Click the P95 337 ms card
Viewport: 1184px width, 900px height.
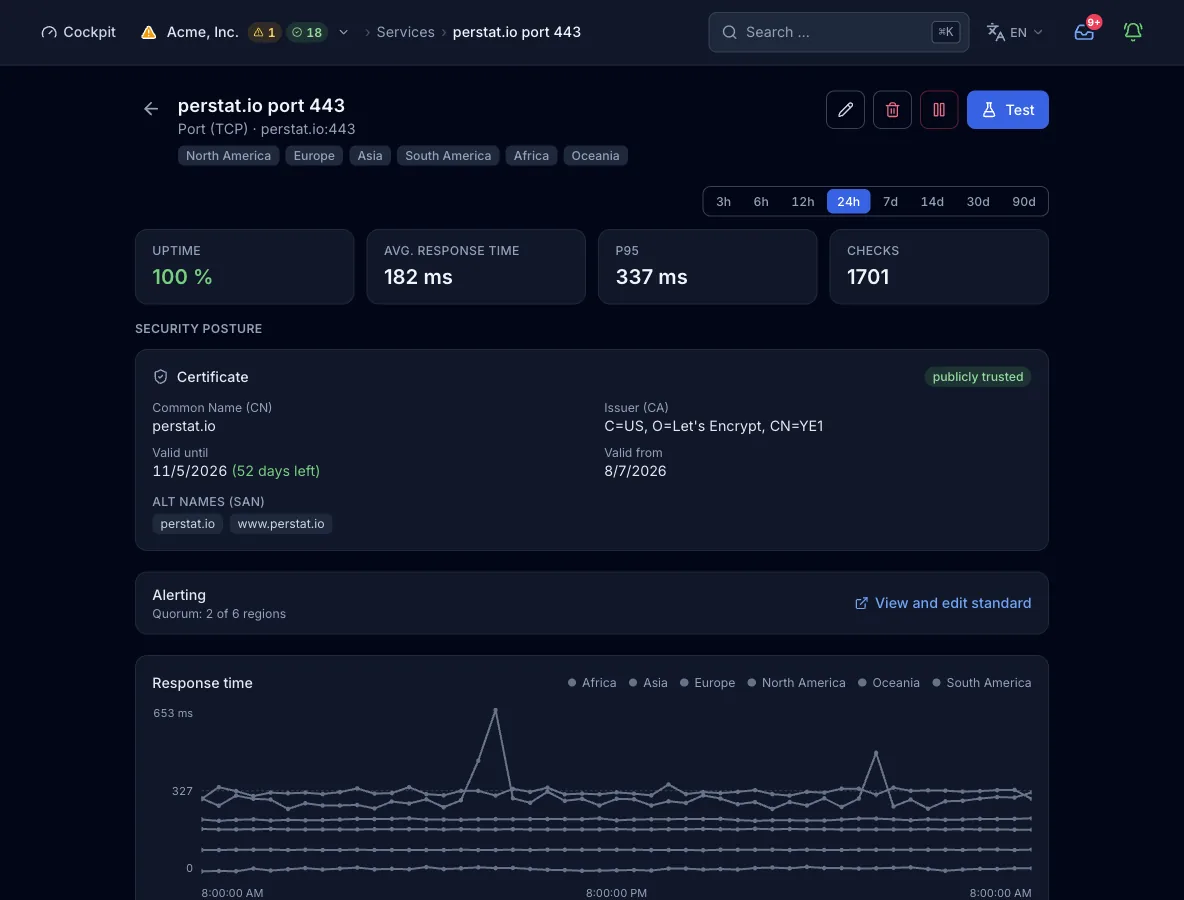tap(708, 267)
